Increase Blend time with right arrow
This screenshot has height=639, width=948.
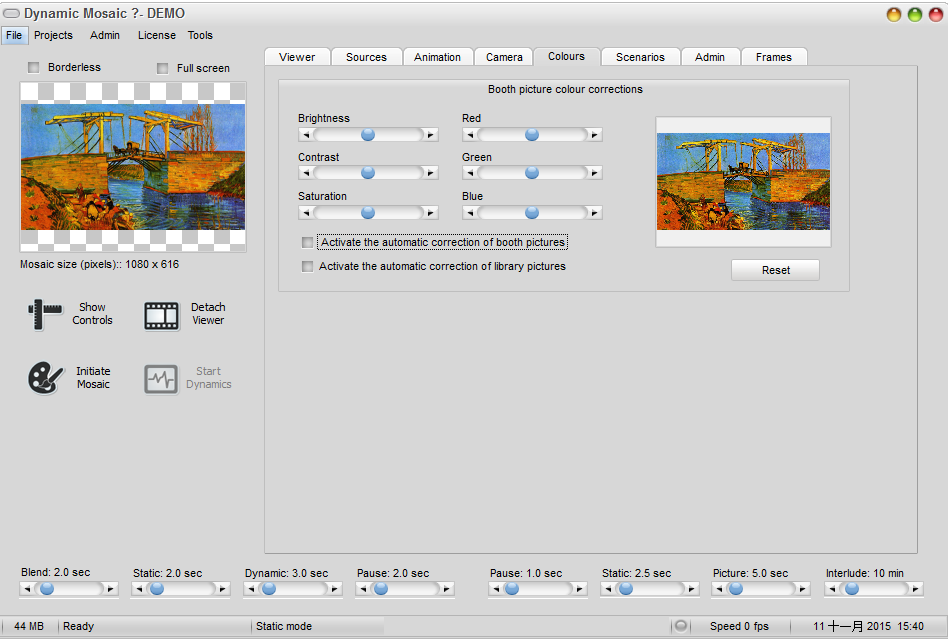(x=110, y=589)
